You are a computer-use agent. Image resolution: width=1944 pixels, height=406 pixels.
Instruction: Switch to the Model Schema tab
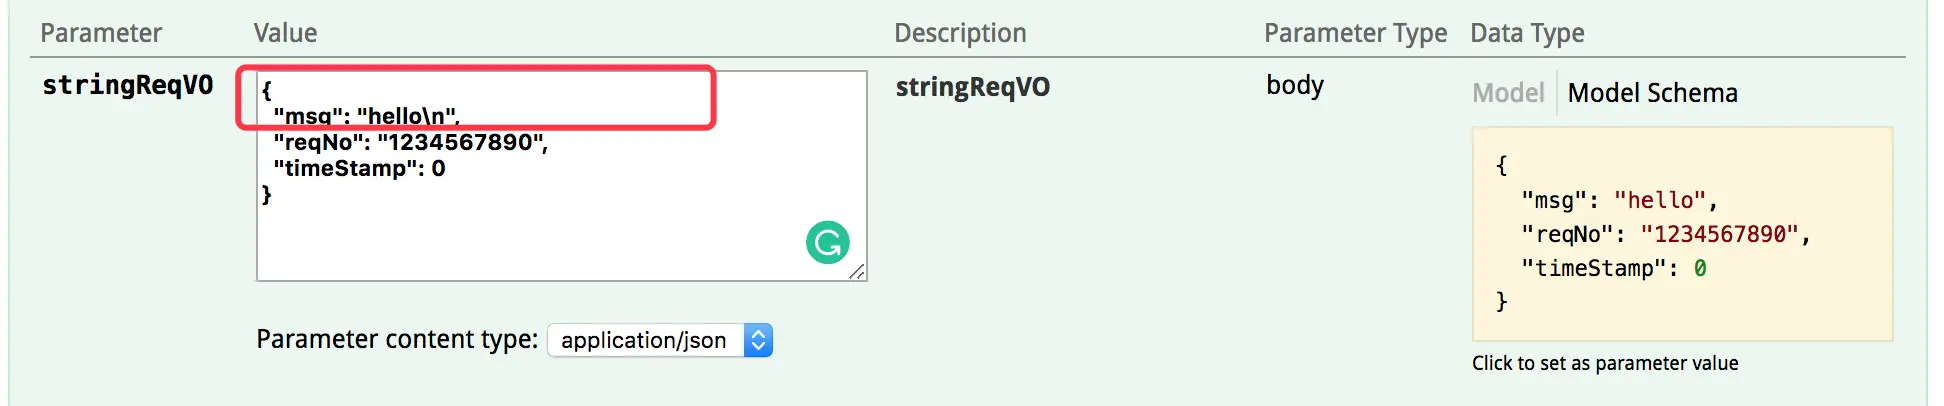pyautogui.click(x=1652, y=93)
